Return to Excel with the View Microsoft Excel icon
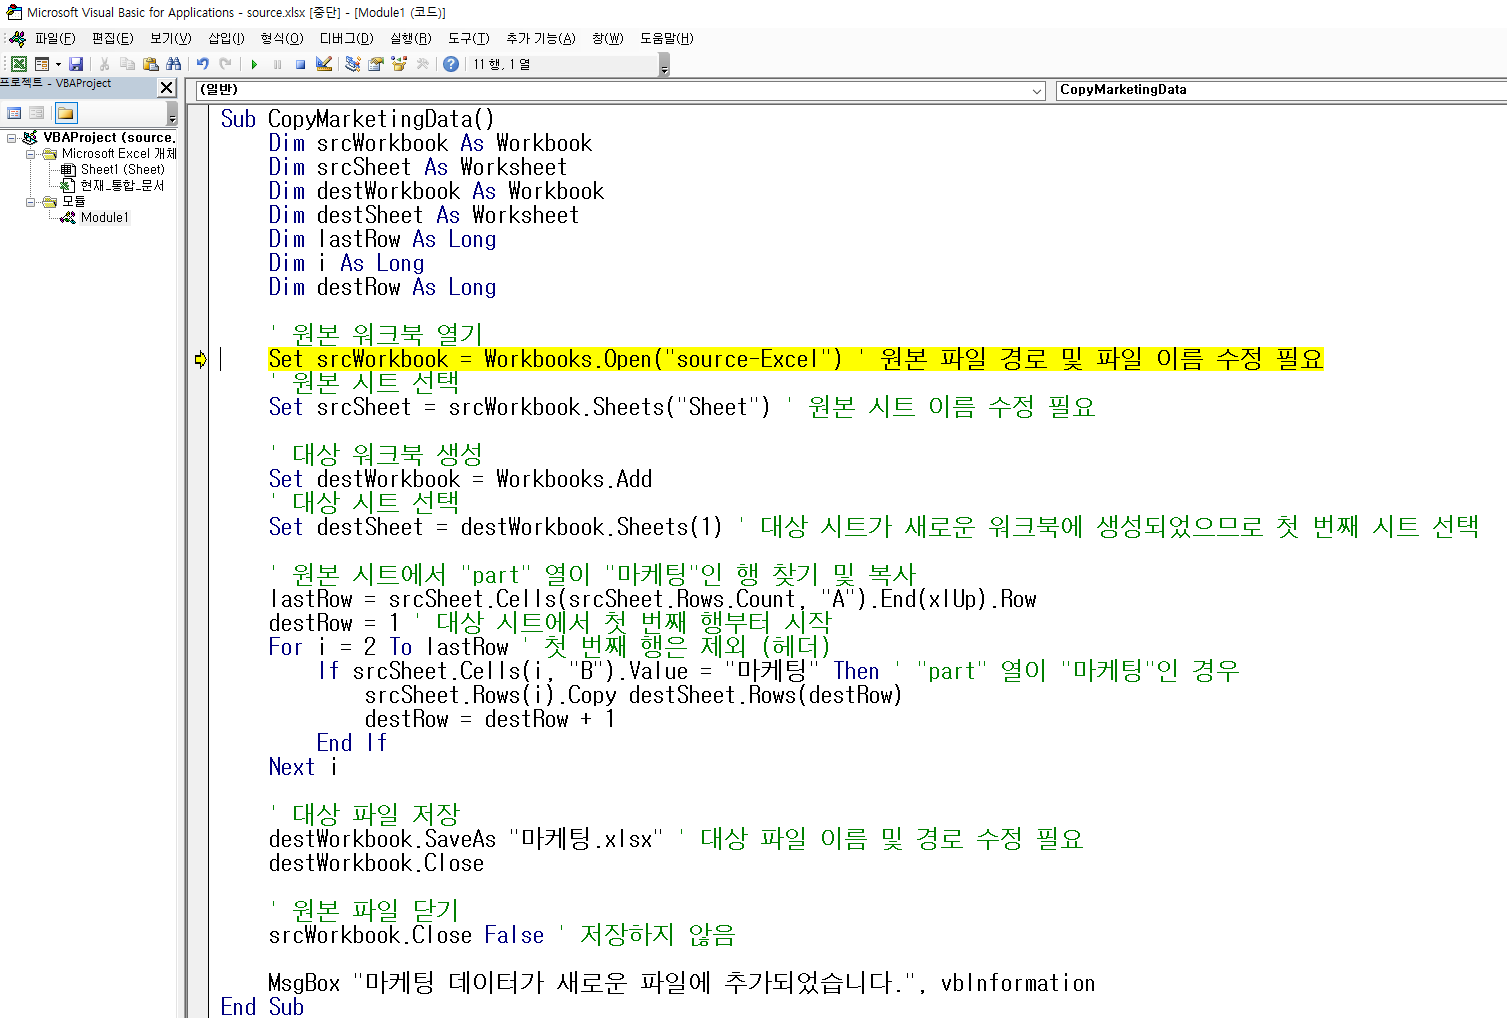This screenshot has width=1507, height=1018. (x=19, y=64)
